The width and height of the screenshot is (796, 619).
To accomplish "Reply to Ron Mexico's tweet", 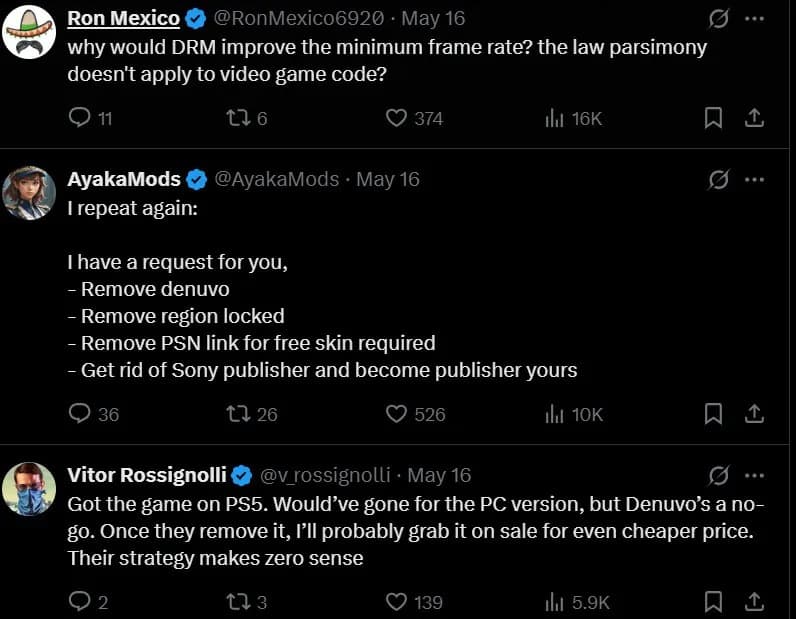I will coord(80,118).
